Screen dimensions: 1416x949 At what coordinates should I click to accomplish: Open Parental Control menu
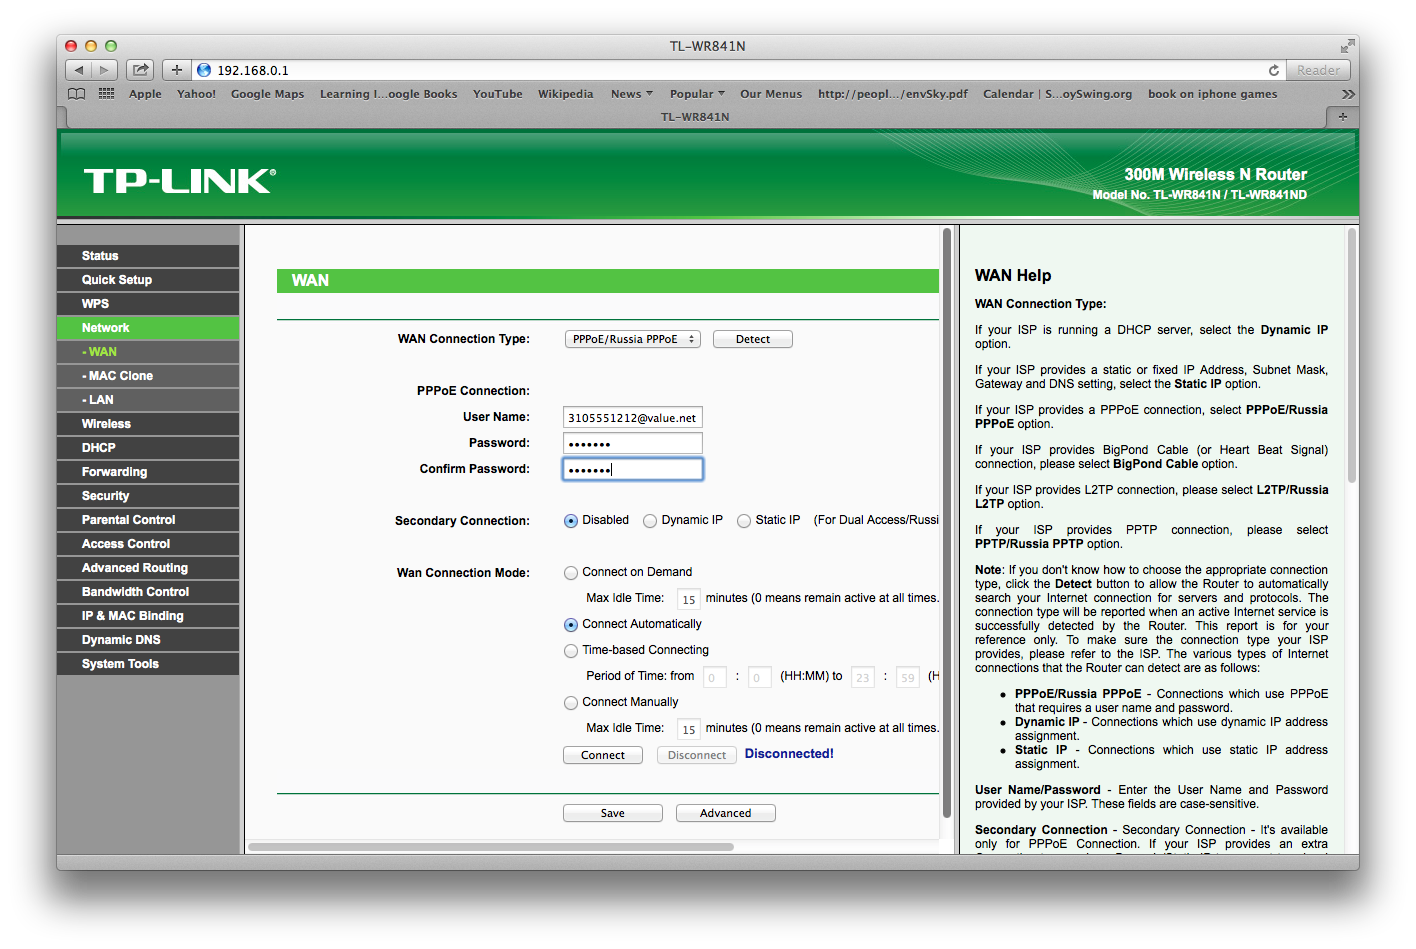click(148, 520)
